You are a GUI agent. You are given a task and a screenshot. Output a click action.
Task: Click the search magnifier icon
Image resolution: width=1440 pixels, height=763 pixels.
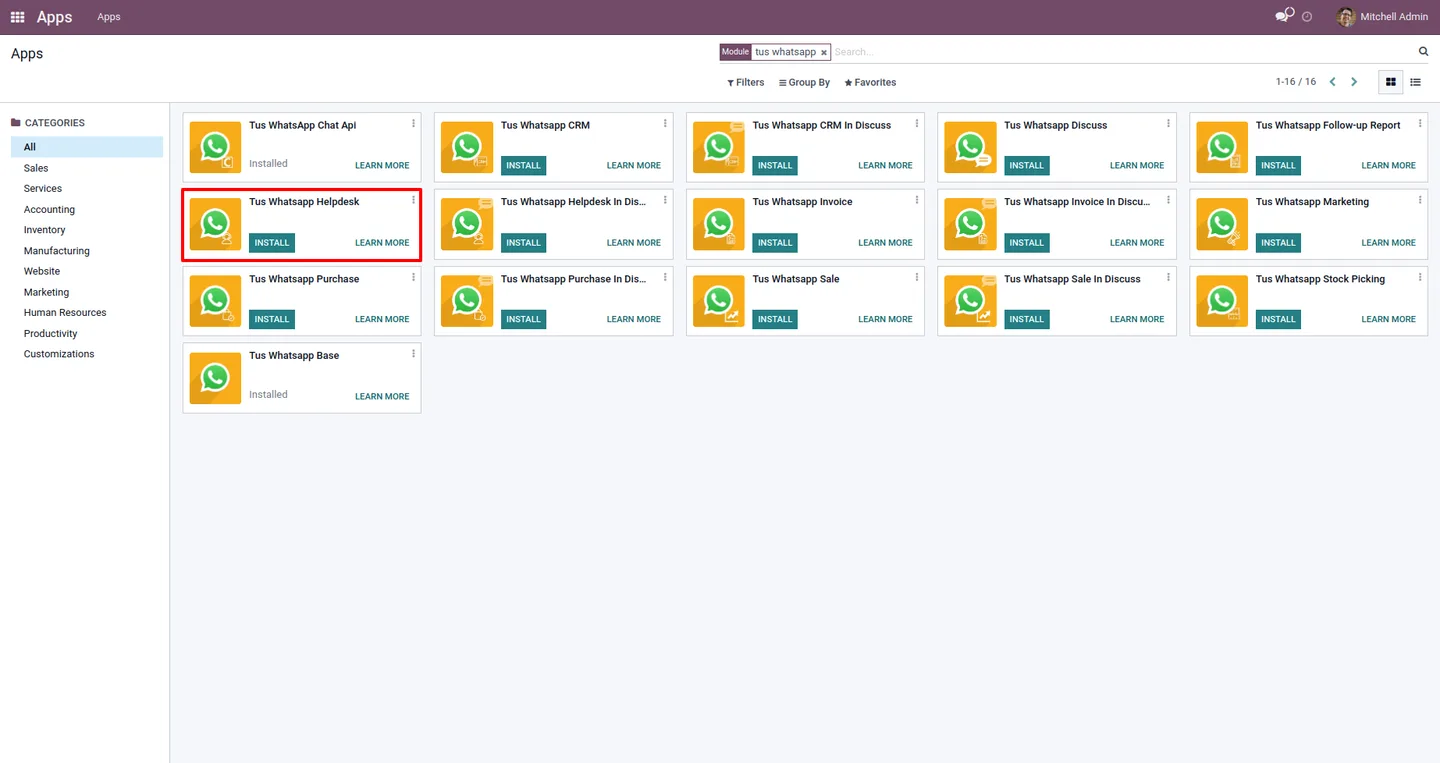click(x=1424, y=51)
